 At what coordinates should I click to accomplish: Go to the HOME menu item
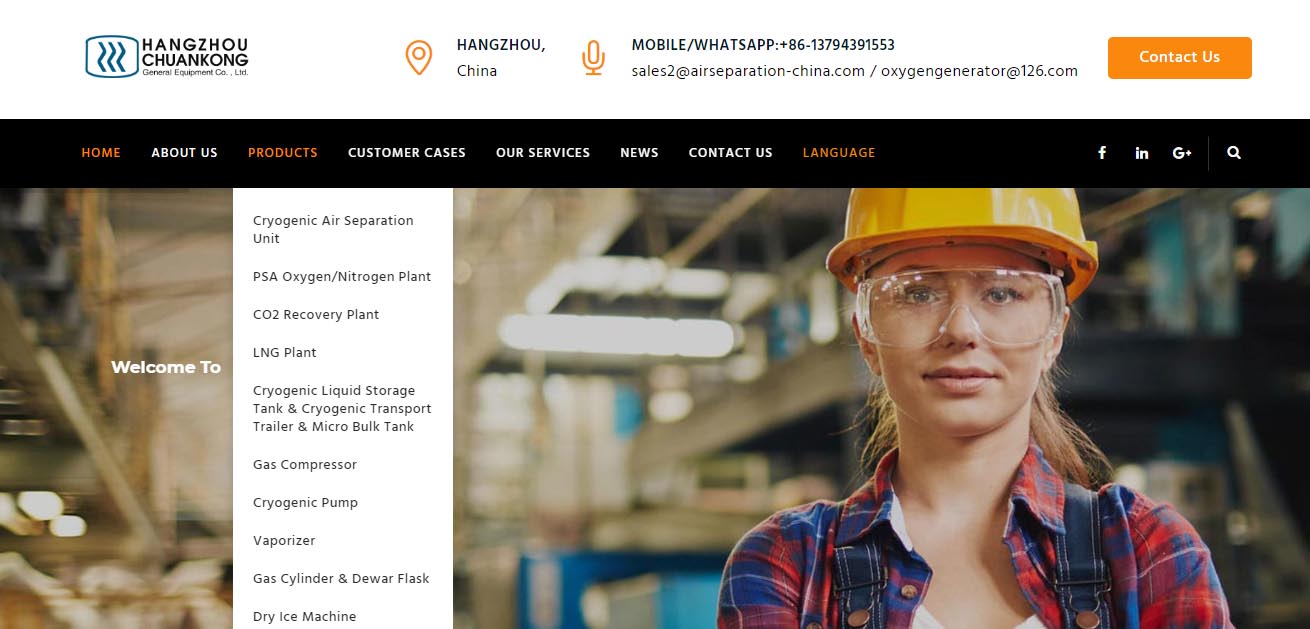point(101,153)
